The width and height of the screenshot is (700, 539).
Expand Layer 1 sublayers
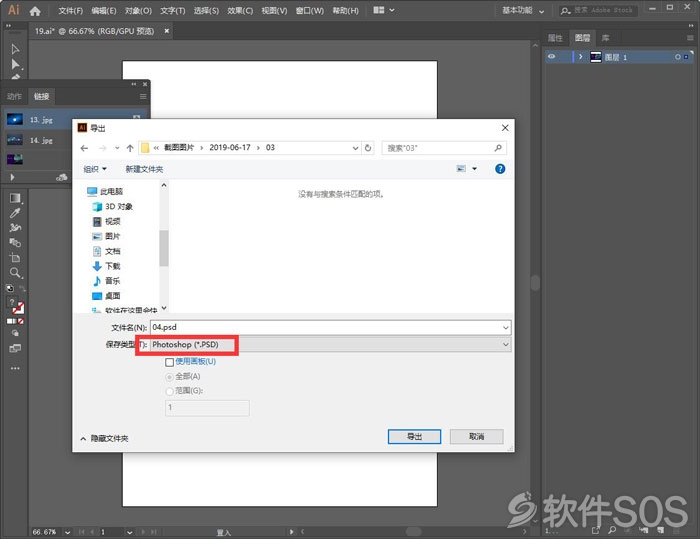click(580, 57)
